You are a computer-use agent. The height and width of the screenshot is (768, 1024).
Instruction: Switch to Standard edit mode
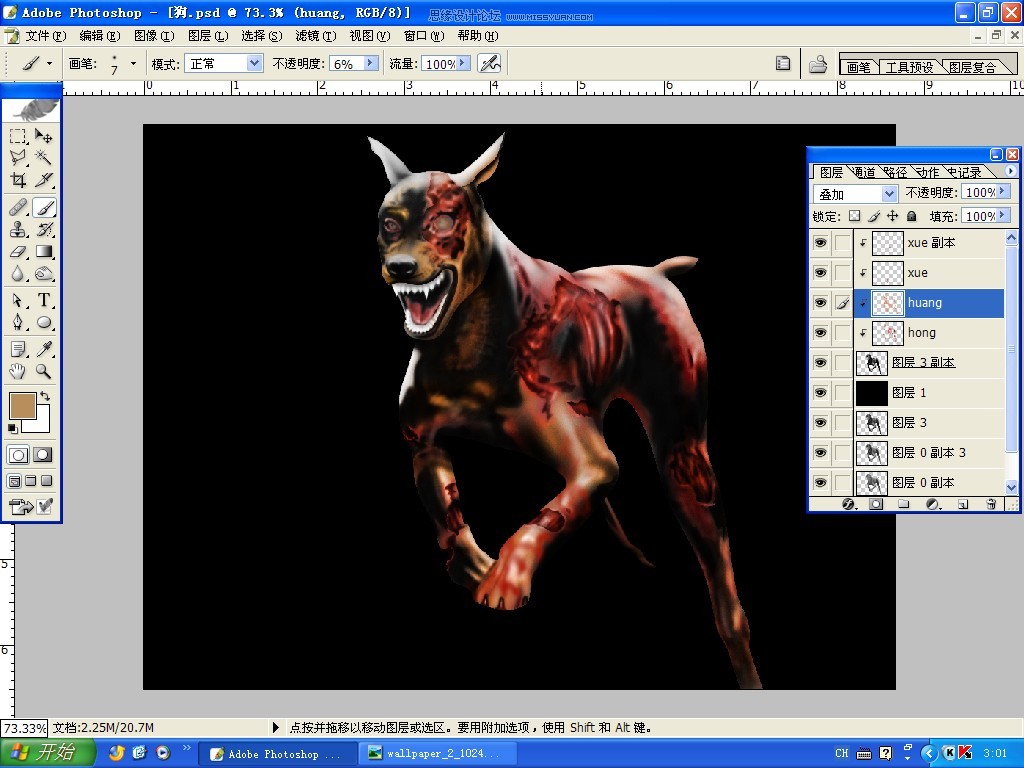click(x=18, y=455)
